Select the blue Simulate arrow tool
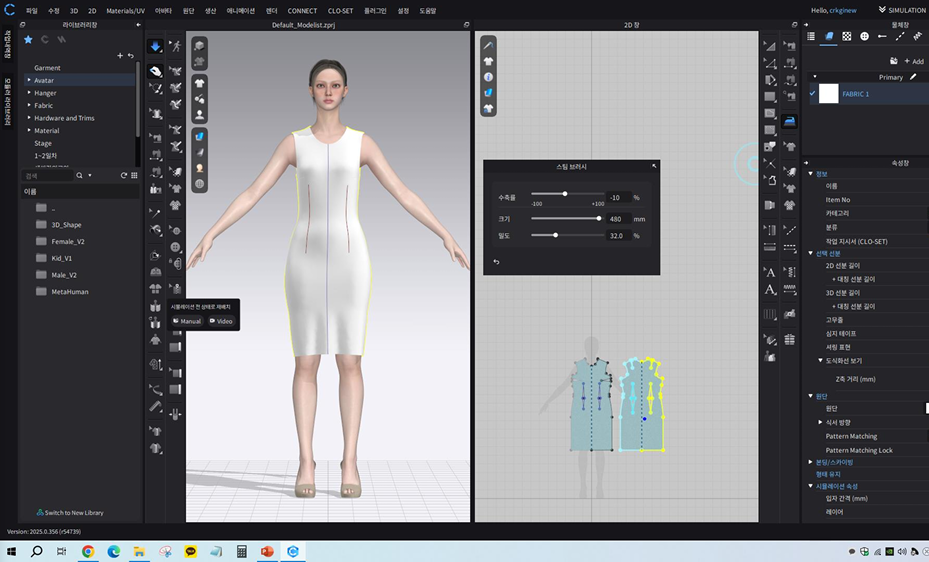The width and height of the screenshot is (929, 562). [156, 47]
